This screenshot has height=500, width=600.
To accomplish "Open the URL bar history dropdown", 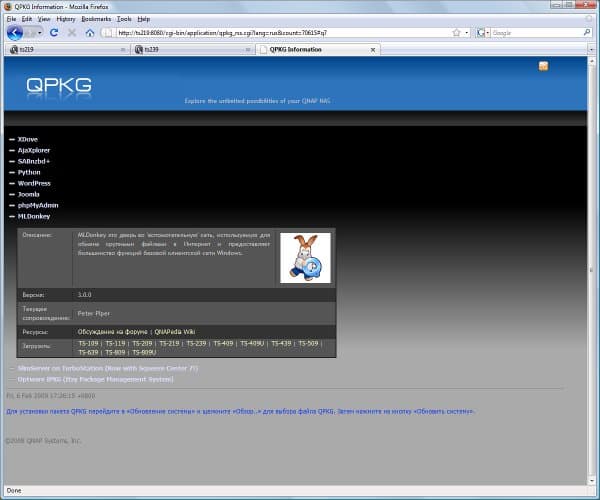I will [x=466, y=33].
